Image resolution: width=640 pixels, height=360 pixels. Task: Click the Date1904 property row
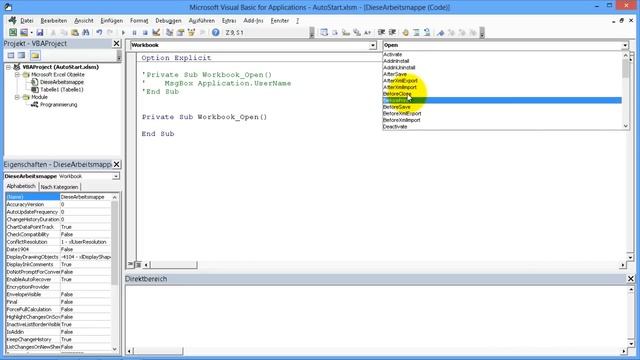(x=58, y=249)
